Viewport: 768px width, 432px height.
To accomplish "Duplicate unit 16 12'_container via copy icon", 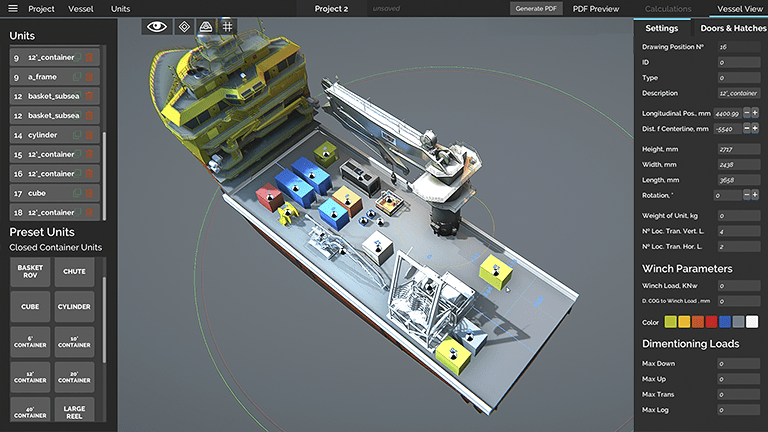I will (x=77, y=173).
